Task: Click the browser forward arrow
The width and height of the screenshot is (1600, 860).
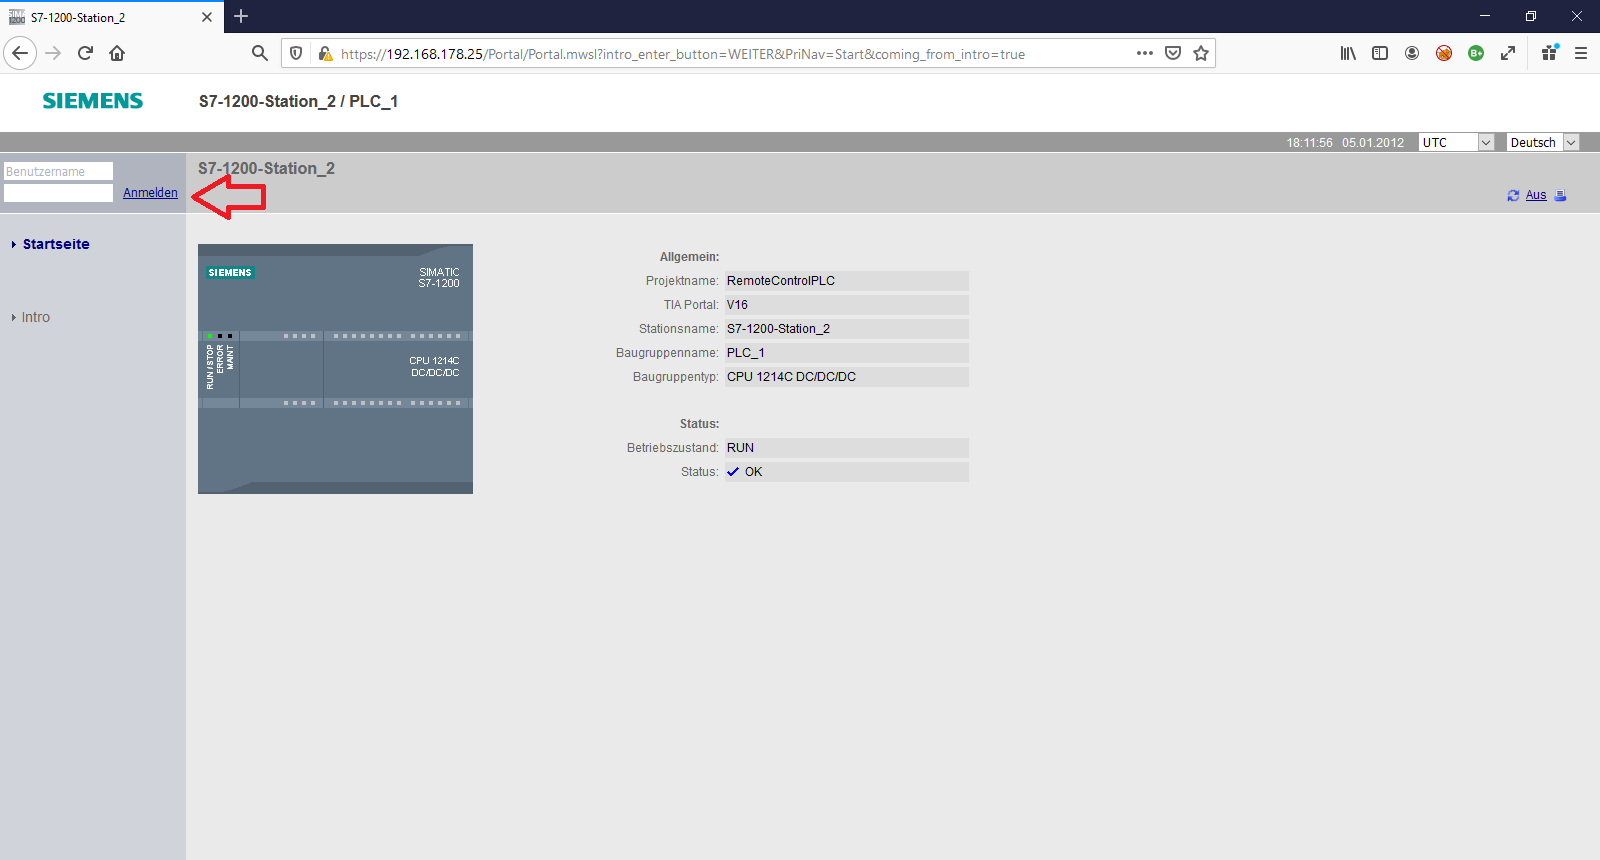Action: coord(54,53)
